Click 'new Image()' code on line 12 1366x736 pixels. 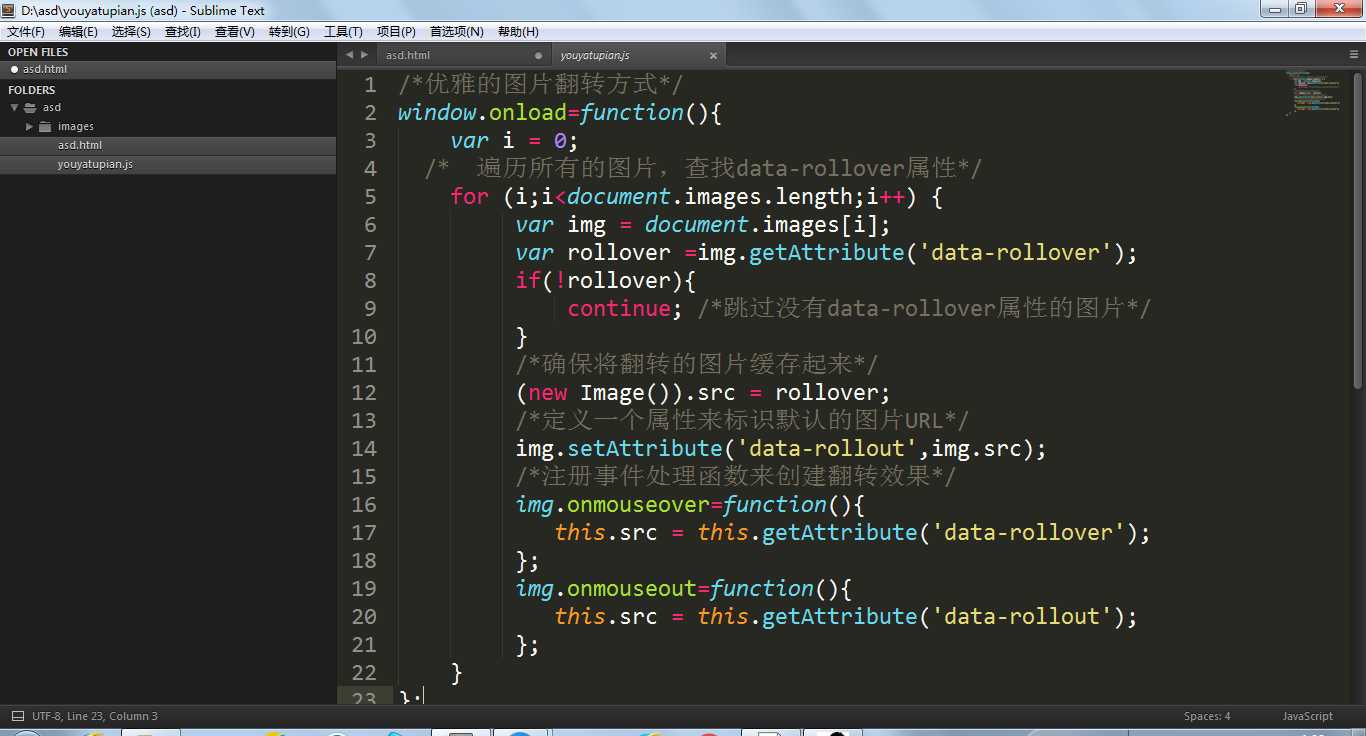point(600,393)
